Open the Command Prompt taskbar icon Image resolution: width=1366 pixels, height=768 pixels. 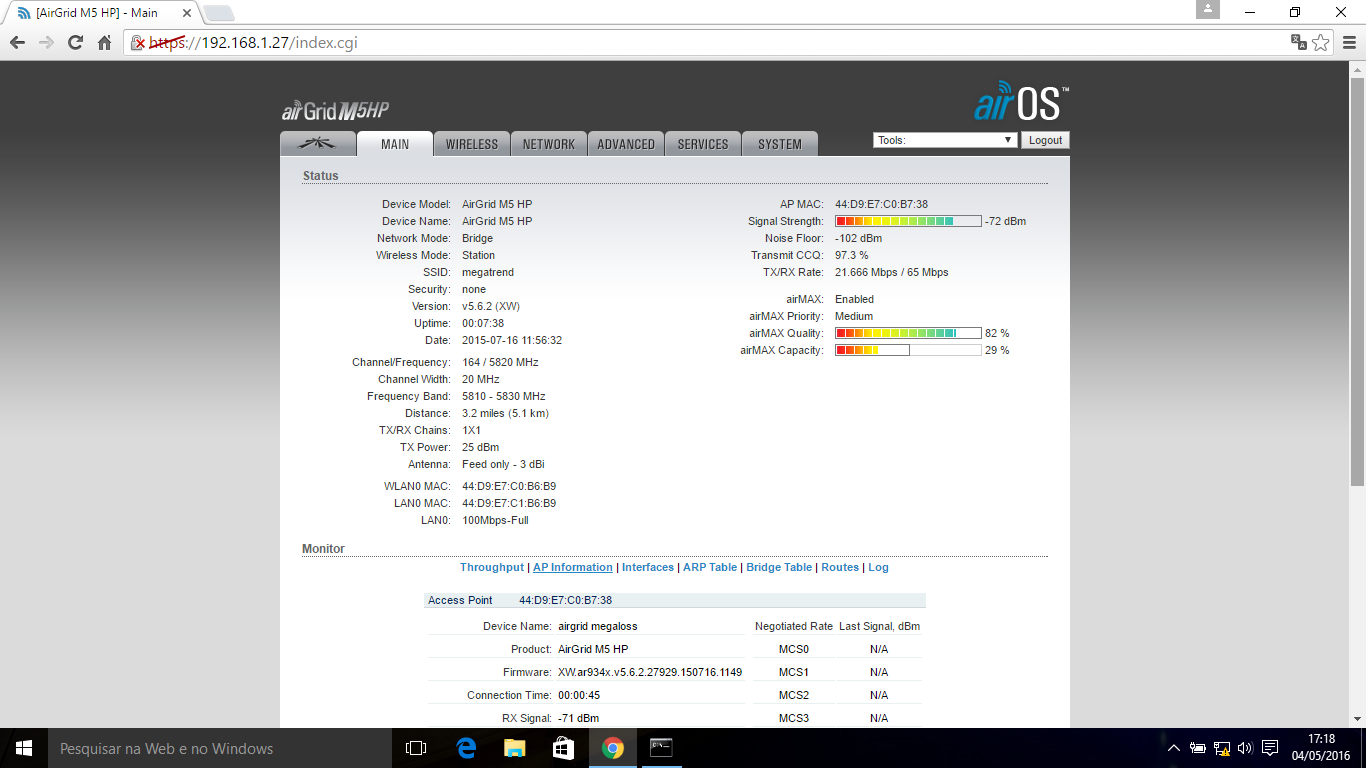coord(661,748)
